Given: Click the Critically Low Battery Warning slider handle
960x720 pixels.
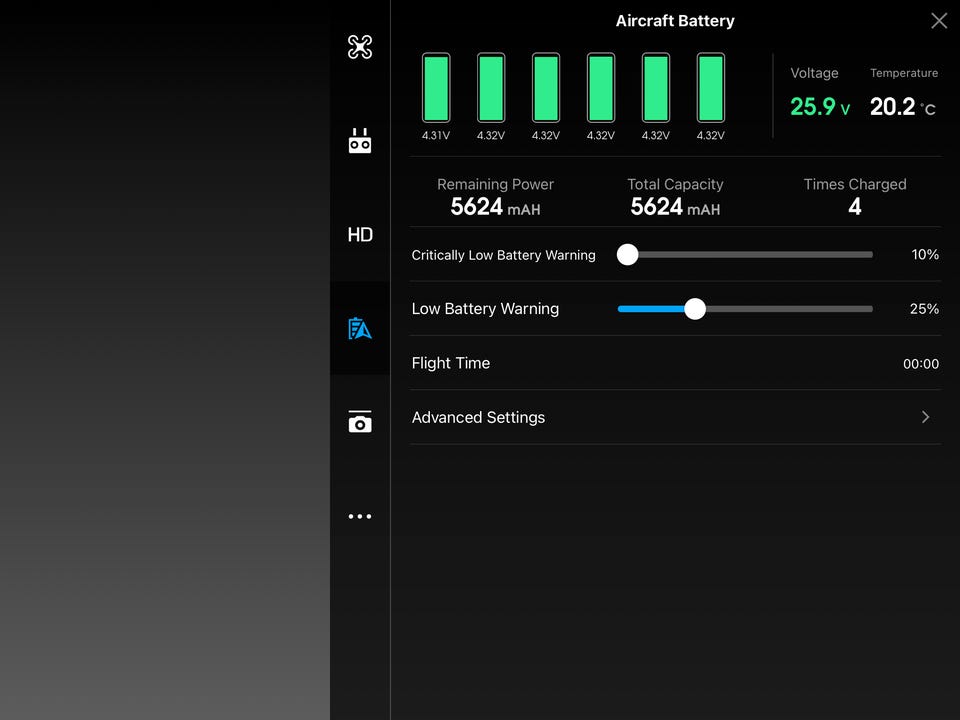Looking at the screenshot, I should pos(627,255).
